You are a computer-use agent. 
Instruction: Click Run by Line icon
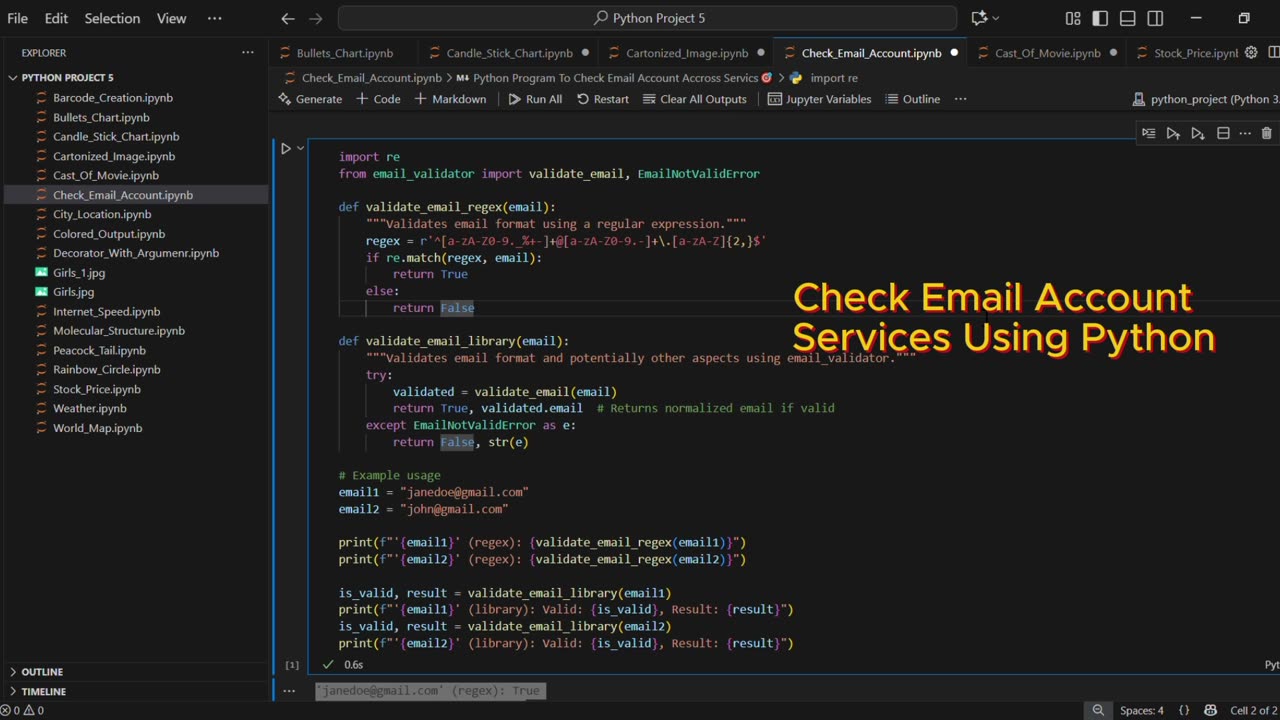point(1148,133)
